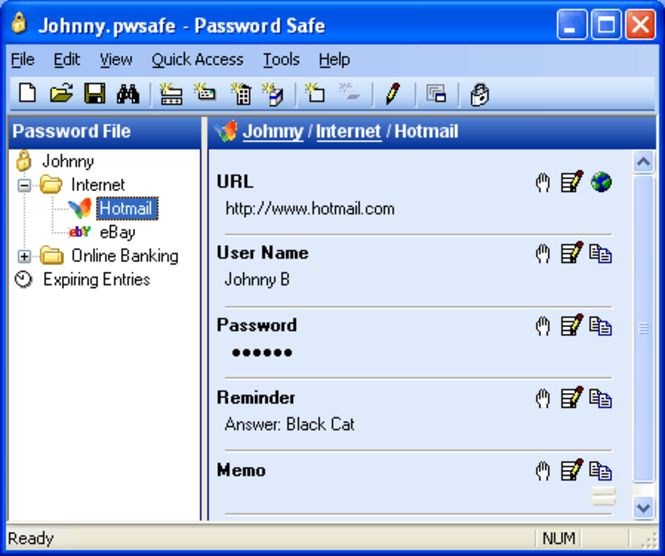Viewport: 665px width, 556px height.
Task: Open the View menu
Action: tap(116, 59)
